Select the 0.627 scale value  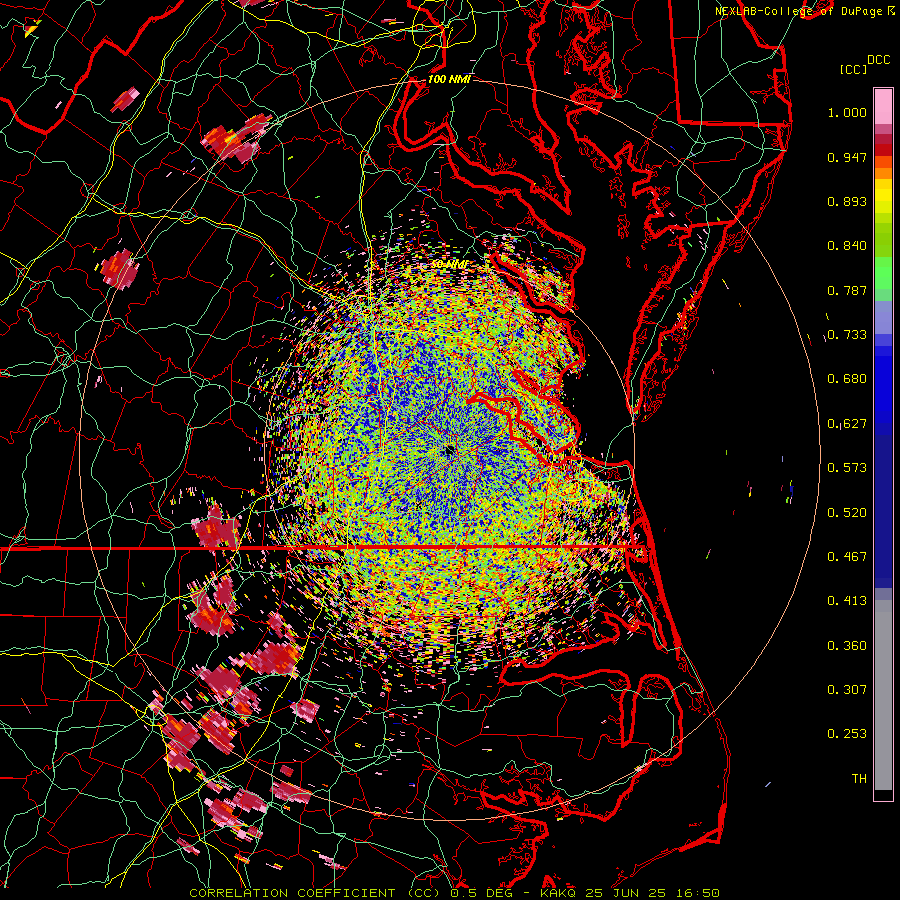[x=847, y=424]
